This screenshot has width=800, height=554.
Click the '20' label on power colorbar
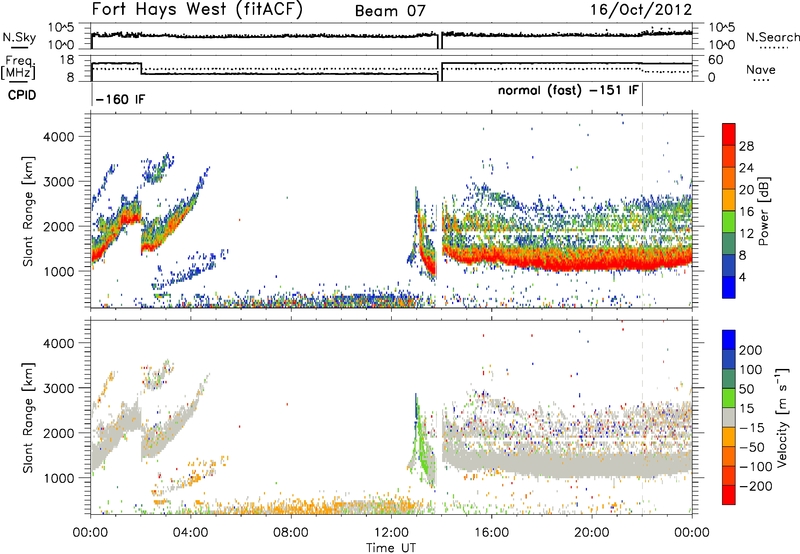746,190
